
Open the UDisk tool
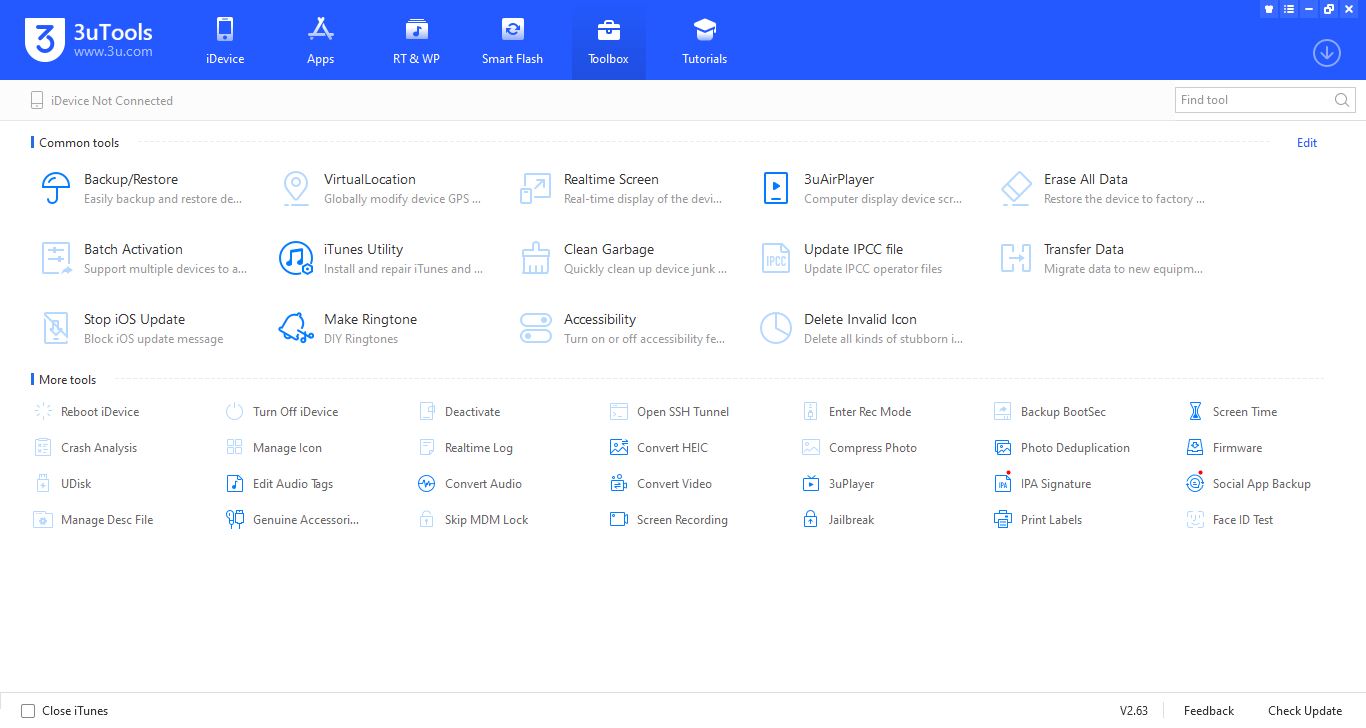click(63, 484)
